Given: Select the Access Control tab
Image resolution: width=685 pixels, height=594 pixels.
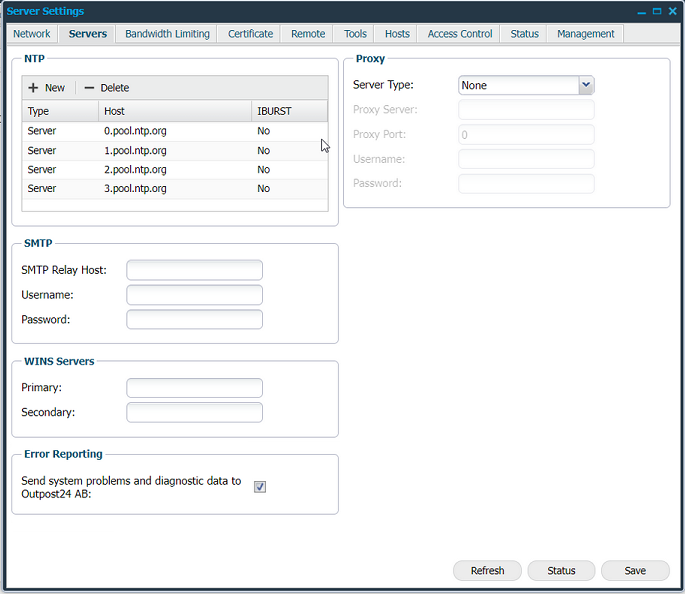Looking at the screenshot, I should pyautogui.click(x=460, y=34).
